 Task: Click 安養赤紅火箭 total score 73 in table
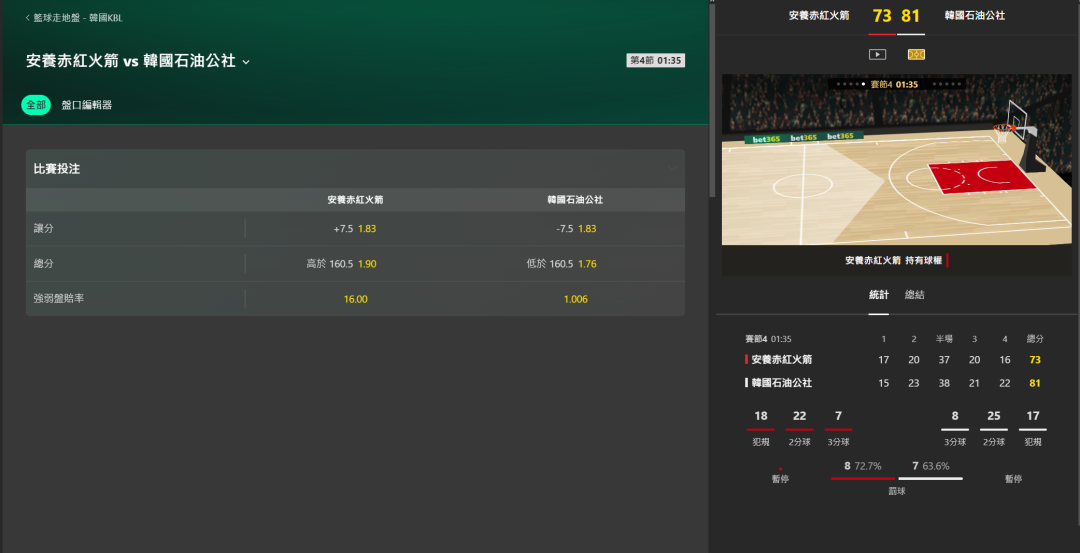(1035, 359)
